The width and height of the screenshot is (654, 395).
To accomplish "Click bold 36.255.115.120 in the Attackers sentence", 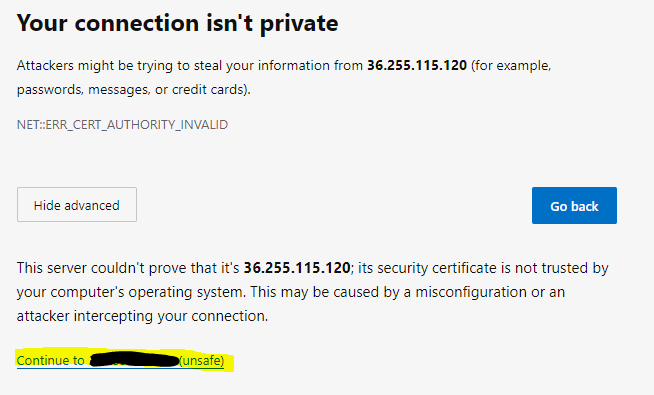I will tap(417, 65).
